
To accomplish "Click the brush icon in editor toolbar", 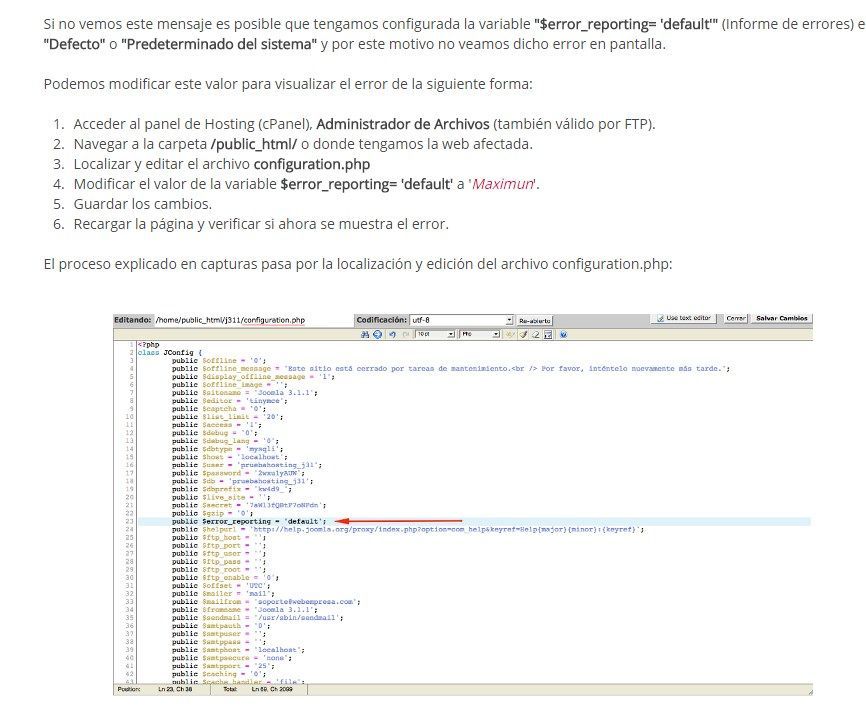I will pos(524,334).
